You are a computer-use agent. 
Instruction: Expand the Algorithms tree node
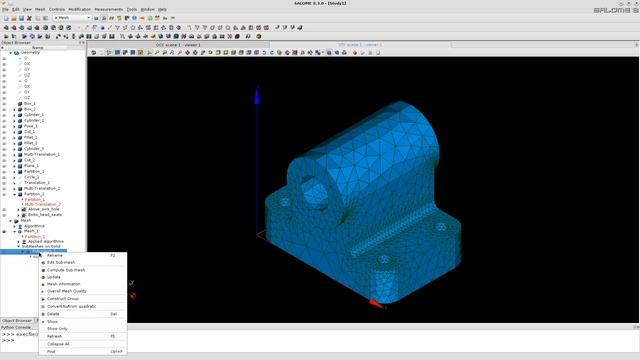(x=14, y=226)
